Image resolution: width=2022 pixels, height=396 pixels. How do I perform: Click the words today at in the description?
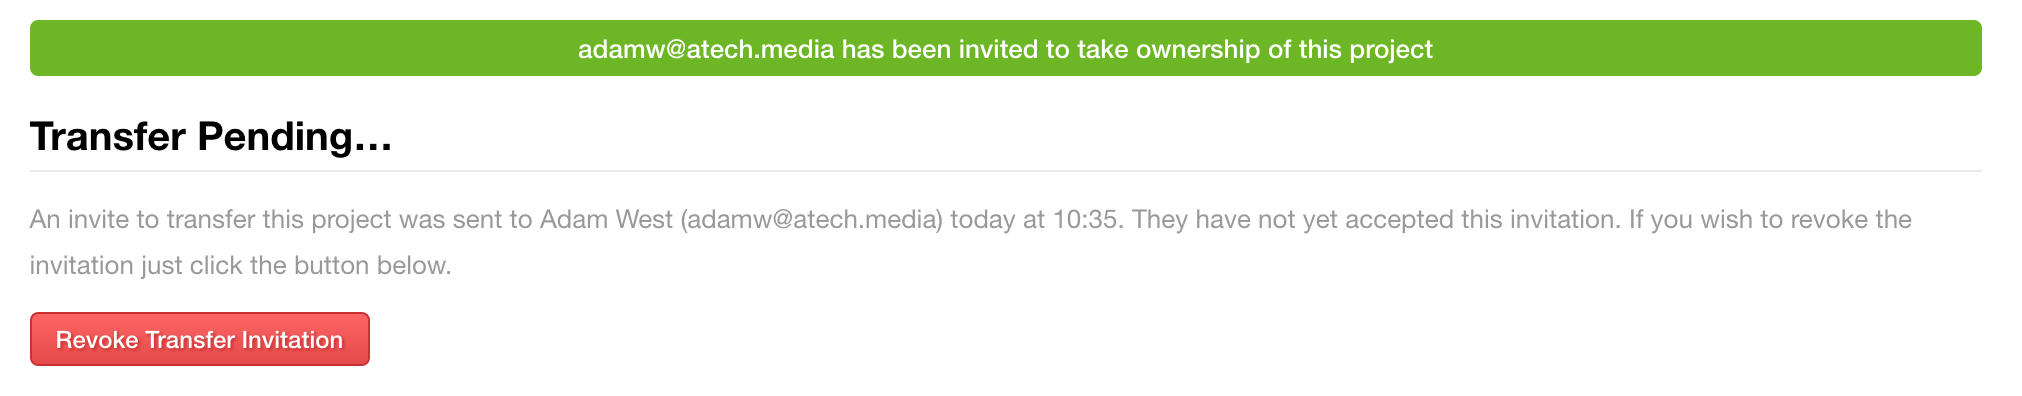click(x=998, y=219)
